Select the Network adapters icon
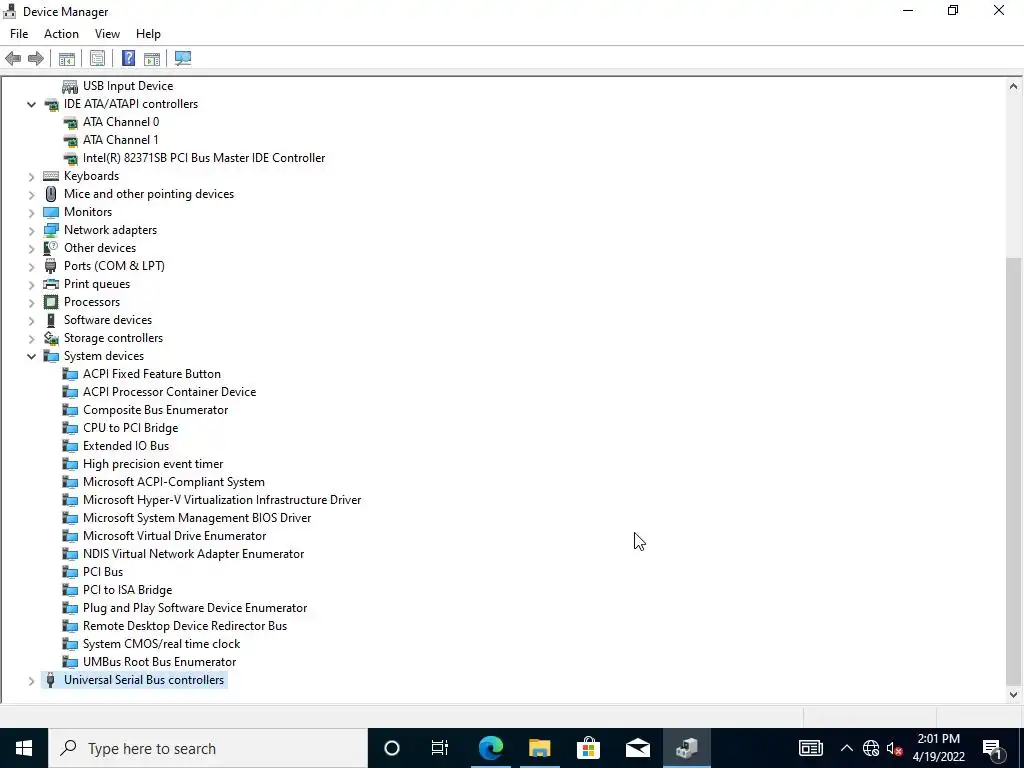 51,230
